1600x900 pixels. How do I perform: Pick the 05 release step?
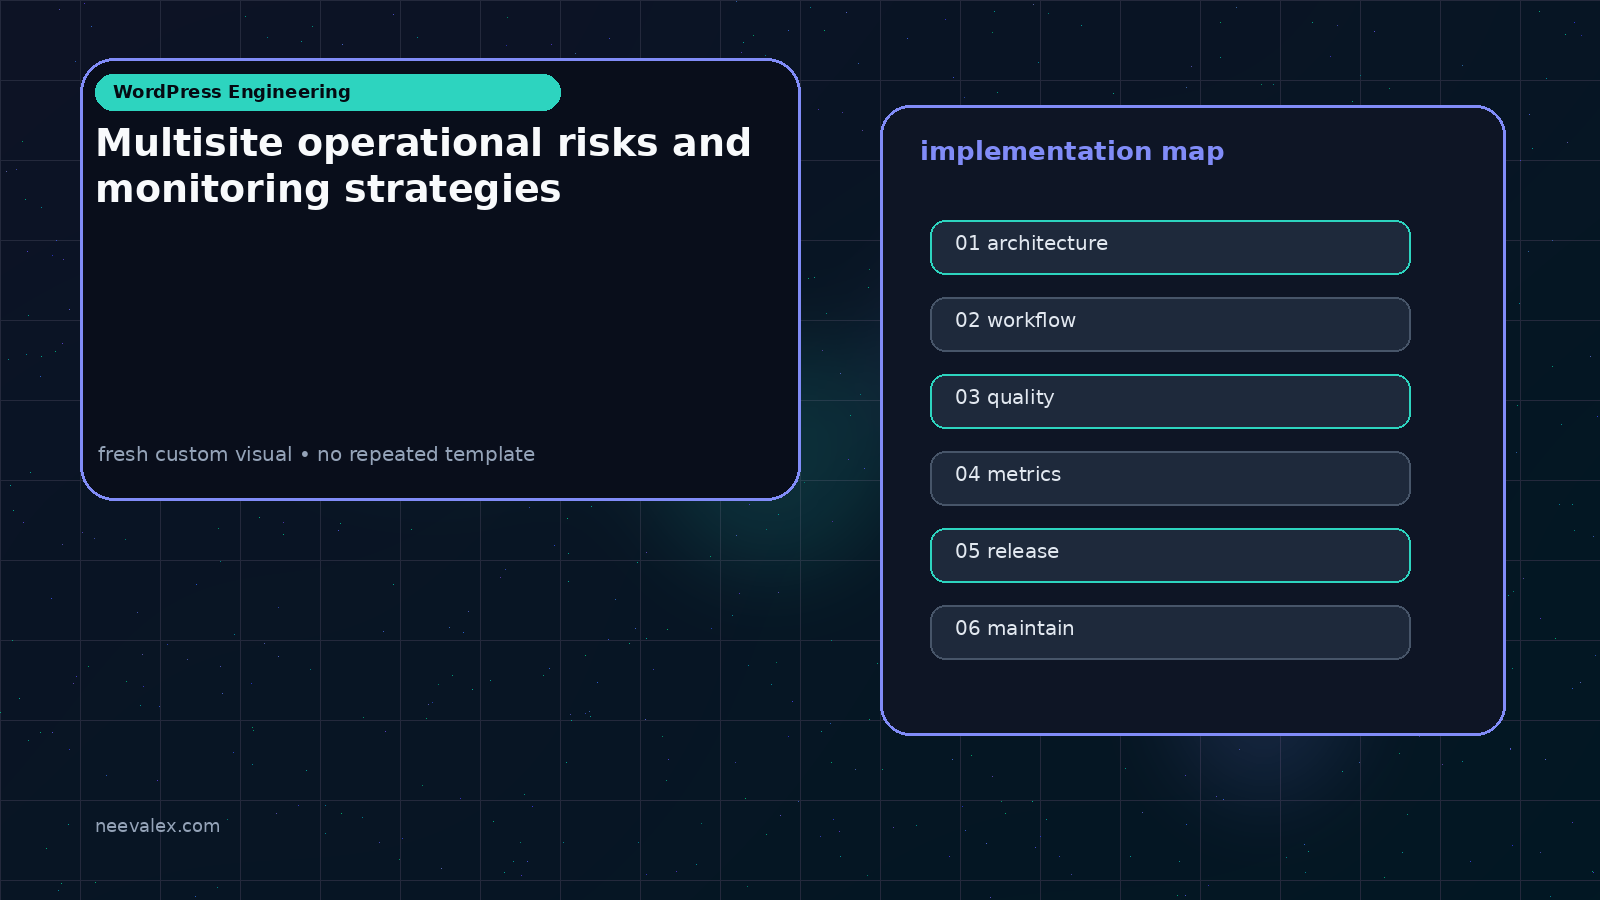pyautogui.click(x=1170, y=555)
